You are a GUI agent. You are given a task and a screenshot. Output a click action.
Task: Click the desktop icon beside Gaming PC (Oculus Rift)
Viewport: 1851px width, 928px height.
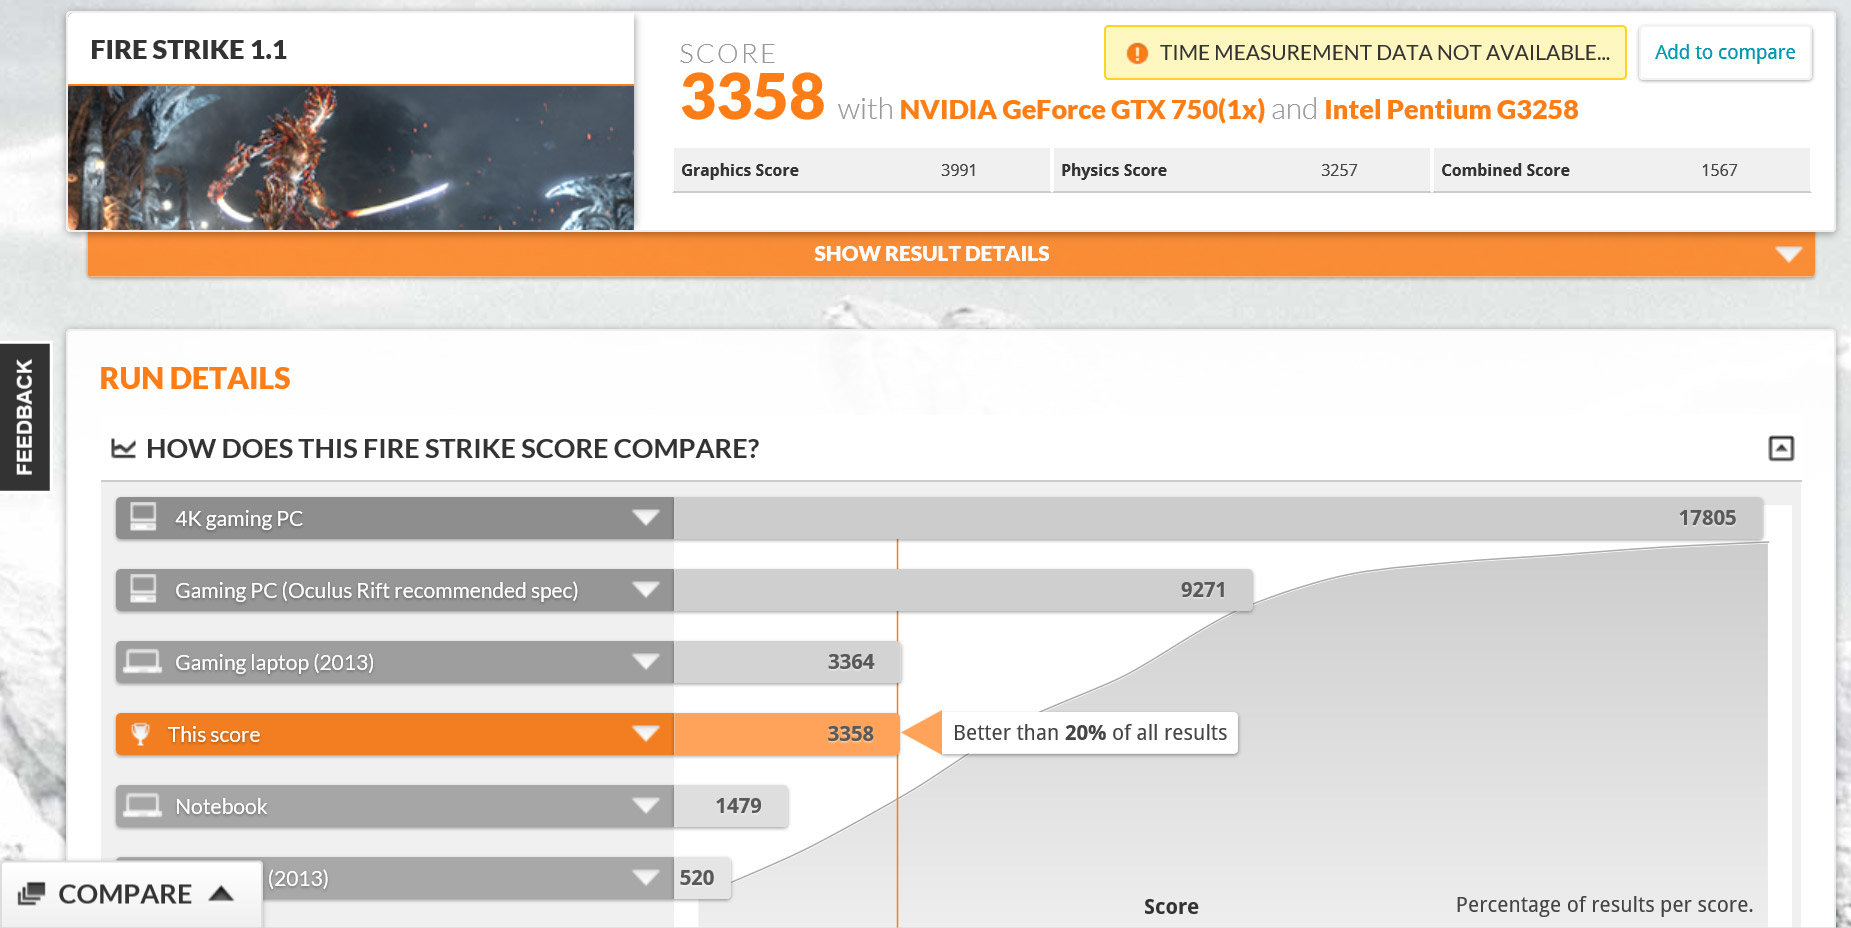pyautogui.click(x=143, y=589)
